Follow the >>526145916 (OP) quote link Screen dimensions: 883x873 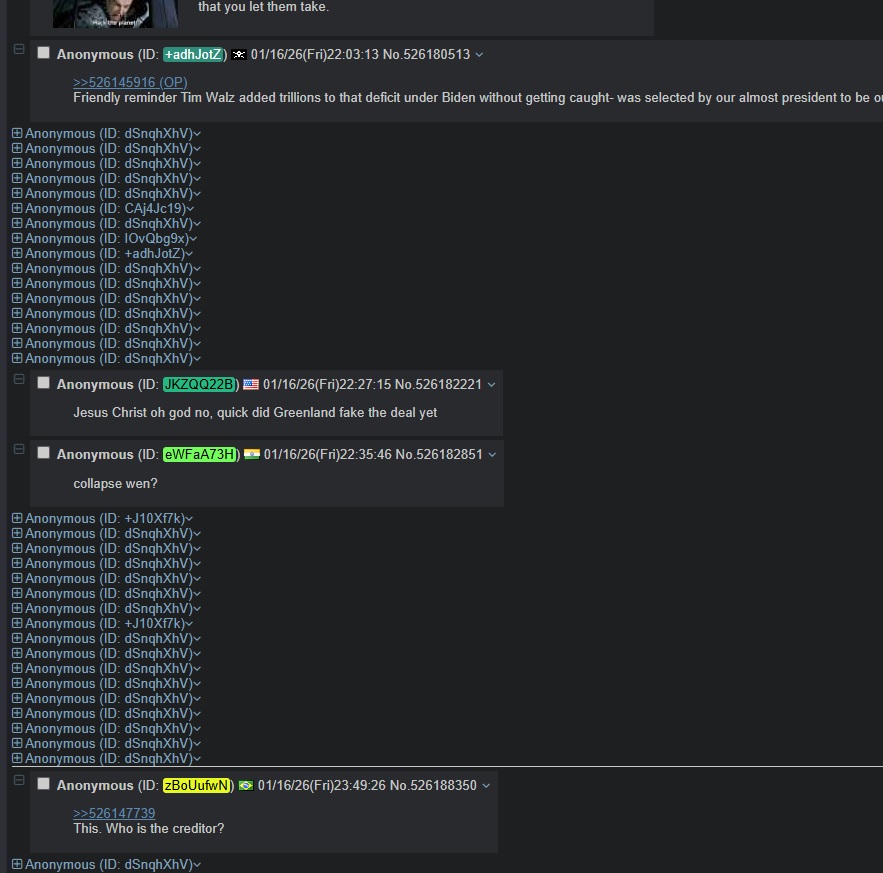coord(130,82)
